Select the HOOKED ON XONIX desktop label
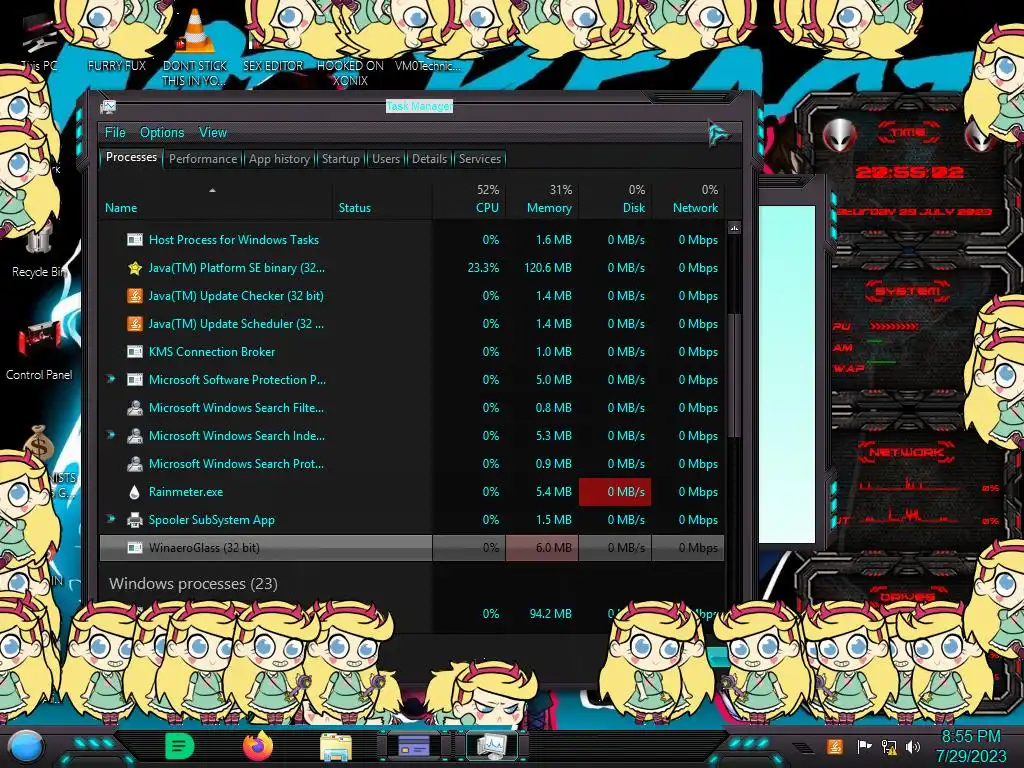This screenshot has height=768, width=1024. pyautogui.click(x=350, y=73)
